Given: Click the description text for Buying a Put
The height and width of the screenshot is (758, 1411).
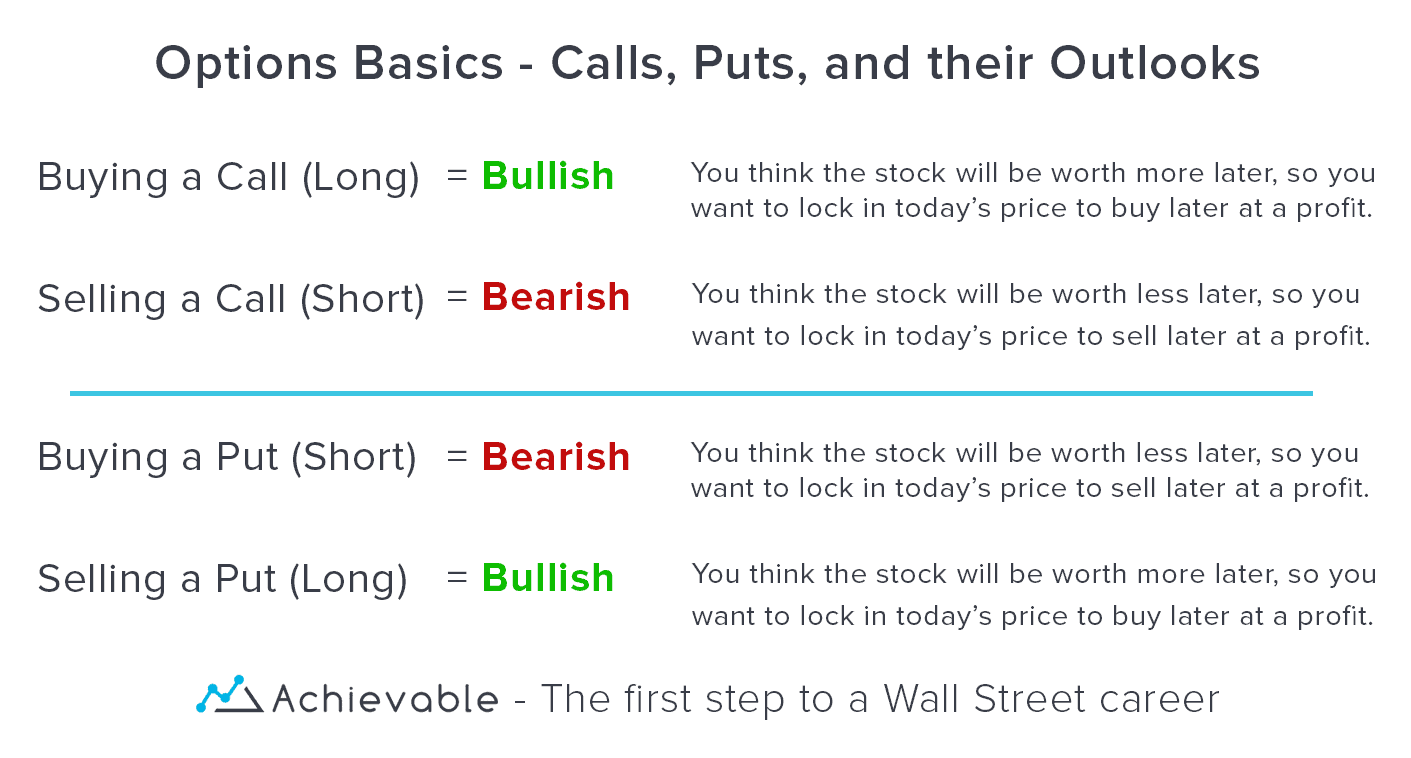Looking at the screenshot, I should click(x=1029, y=470).
